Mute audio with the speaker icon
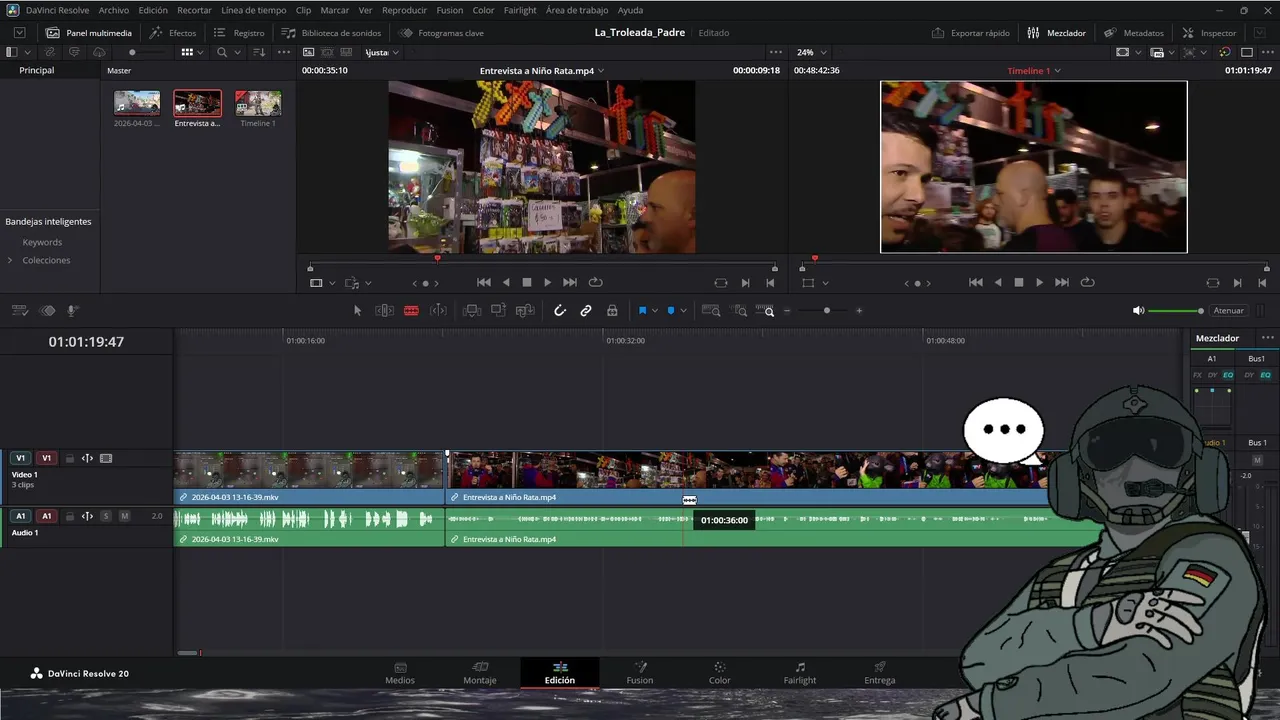1280x720 pixels. point(1138,311)
